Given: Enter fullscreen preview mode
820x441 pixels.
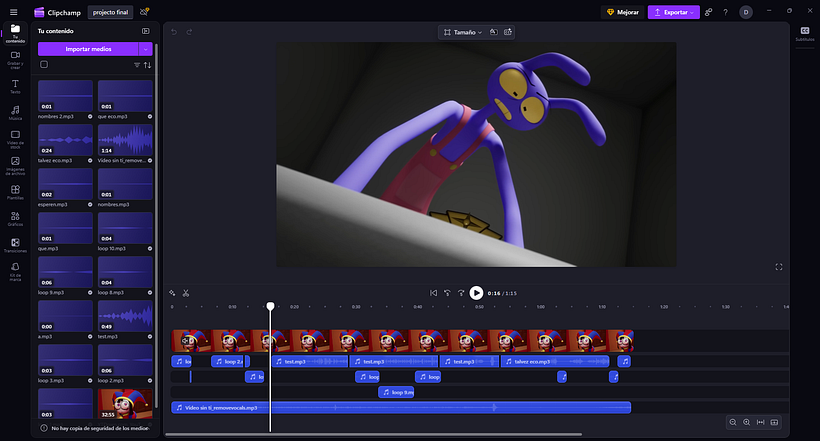Looking at the screenshot, I should point(779,267).
